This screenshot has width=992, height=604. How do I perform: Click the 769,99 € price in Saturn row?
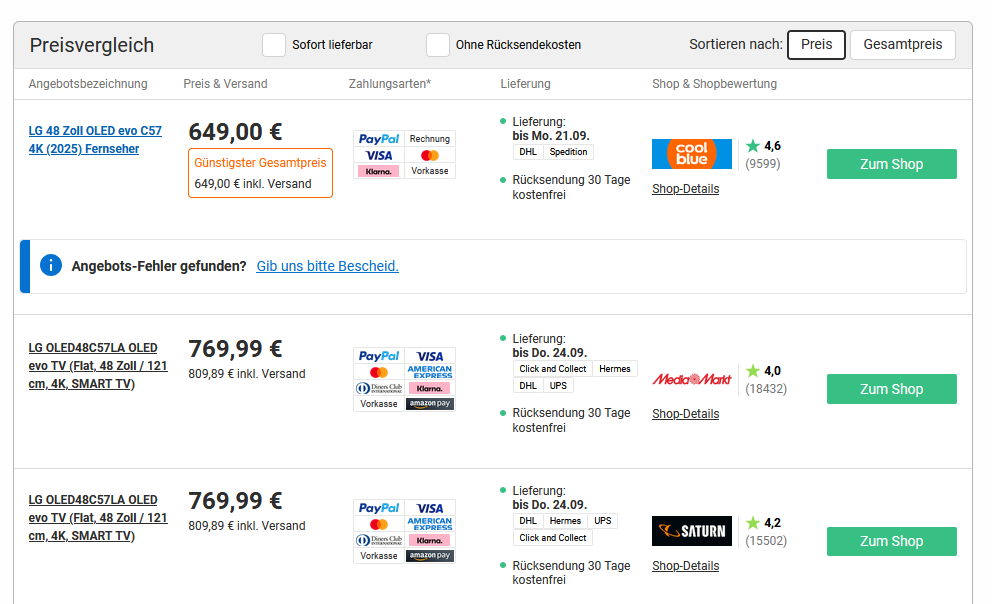pyautogui.click(x=235, y=500)
